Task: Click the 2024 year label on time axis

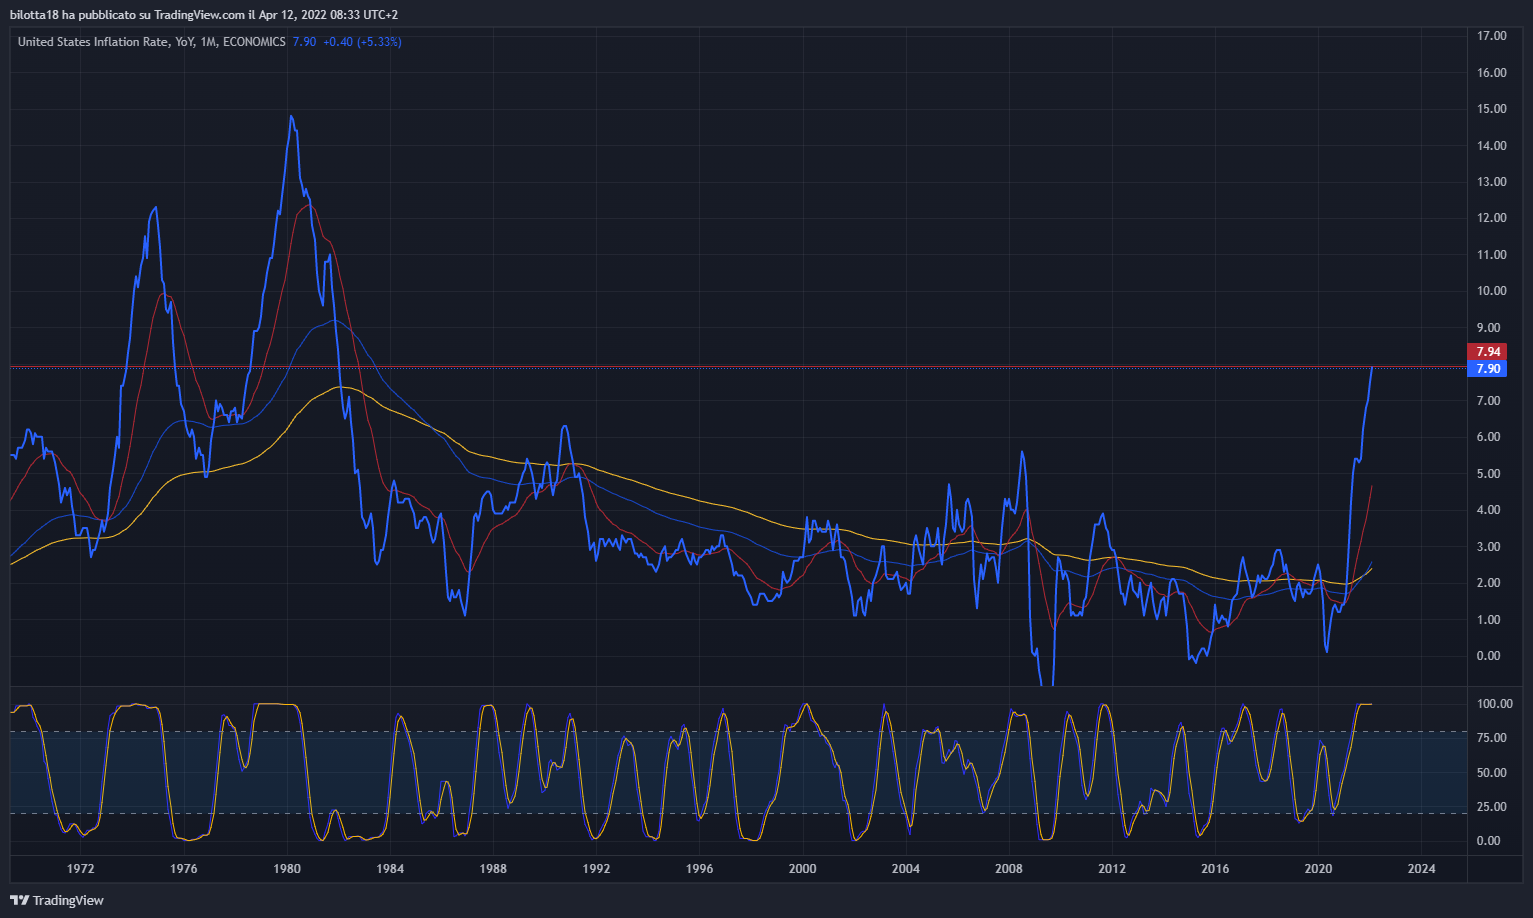Action: [x=1422, y=869]
